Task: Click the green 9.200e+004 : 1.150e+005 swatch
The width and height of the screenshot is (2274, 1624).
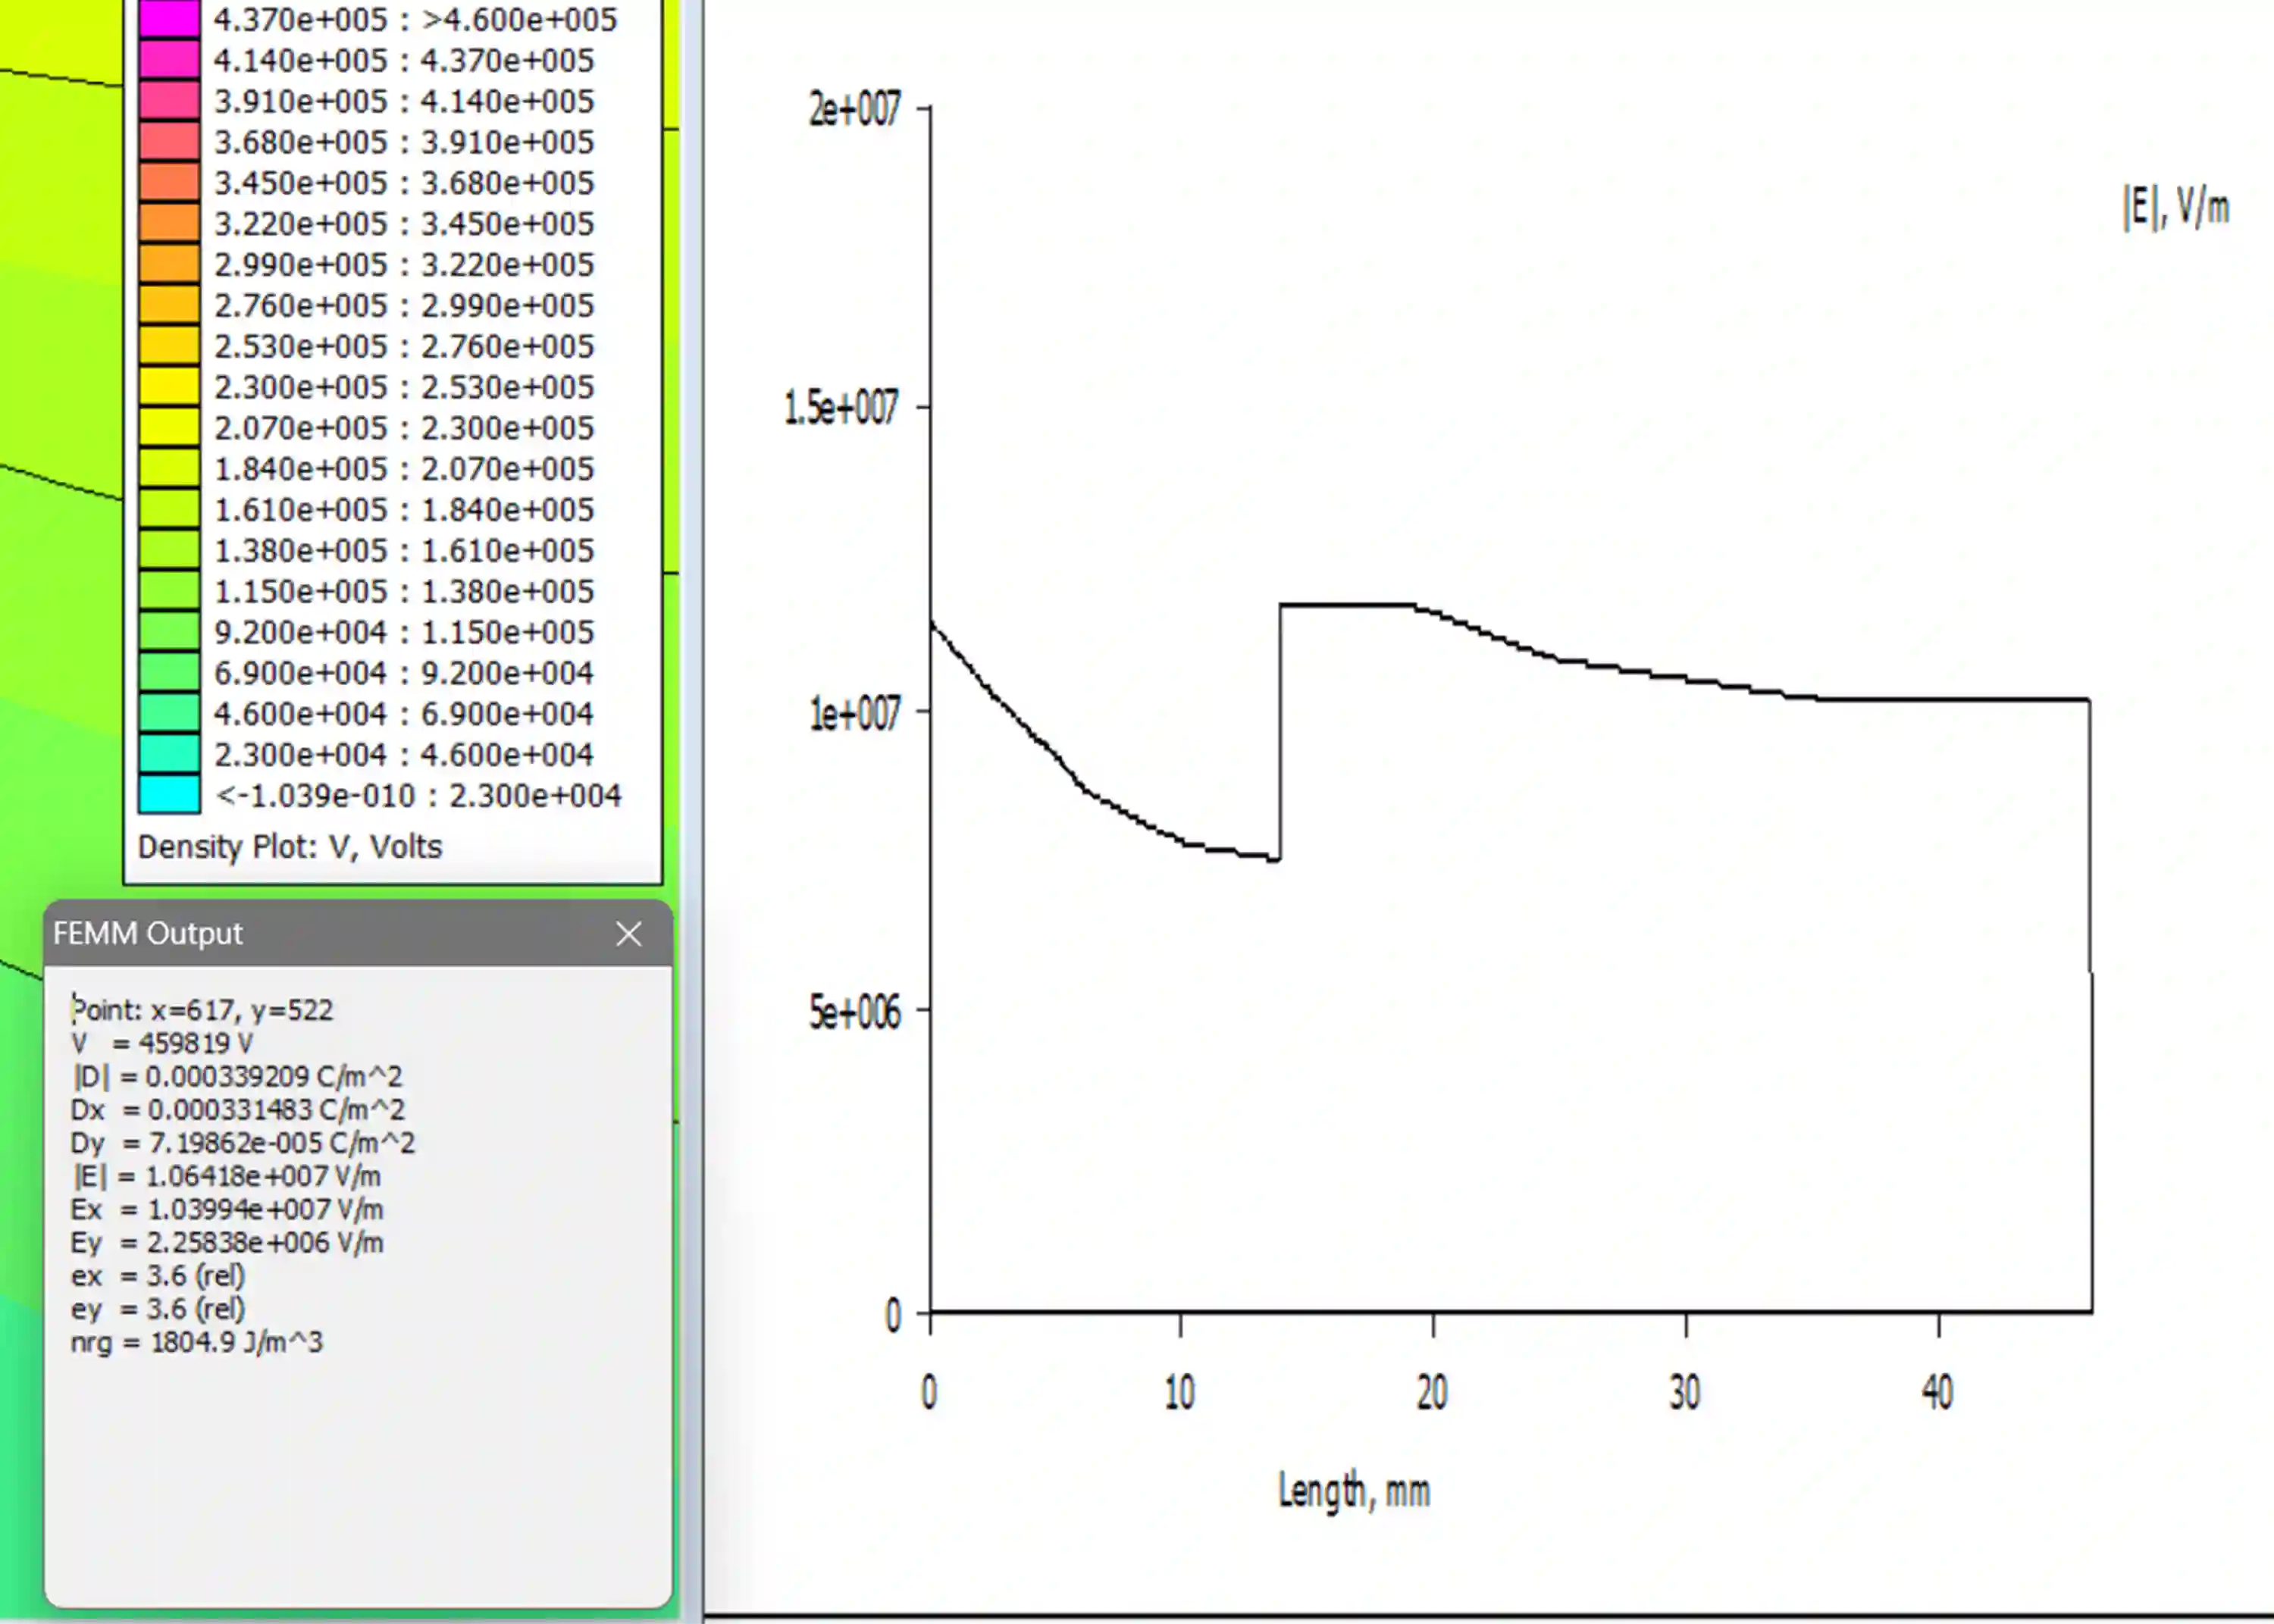Action: pyautogui.click(x=169, y=631)
